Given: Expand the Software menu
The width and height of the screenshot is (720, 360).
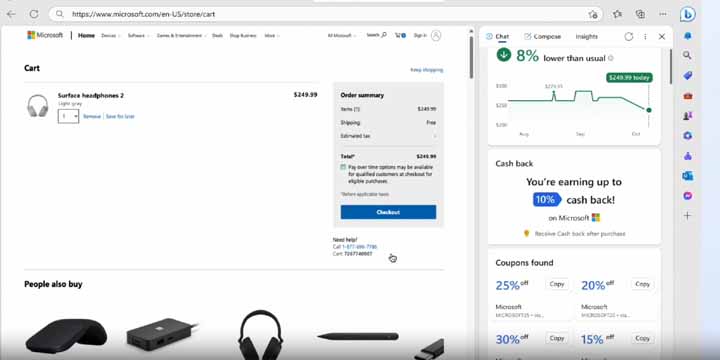Looking at the screenshot, I should click(138, 35).
